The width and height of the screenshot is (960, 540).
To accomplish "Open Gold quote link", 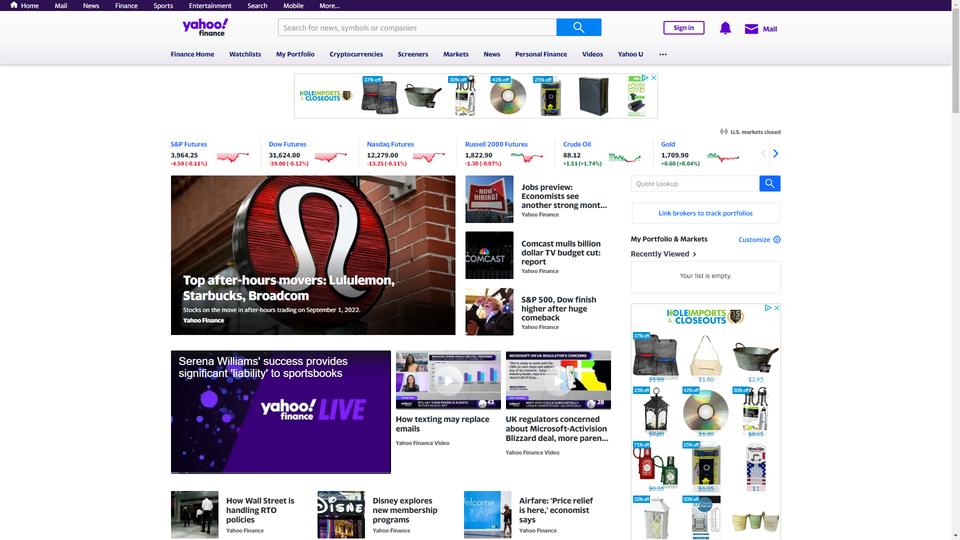I will tap(668, 144).
